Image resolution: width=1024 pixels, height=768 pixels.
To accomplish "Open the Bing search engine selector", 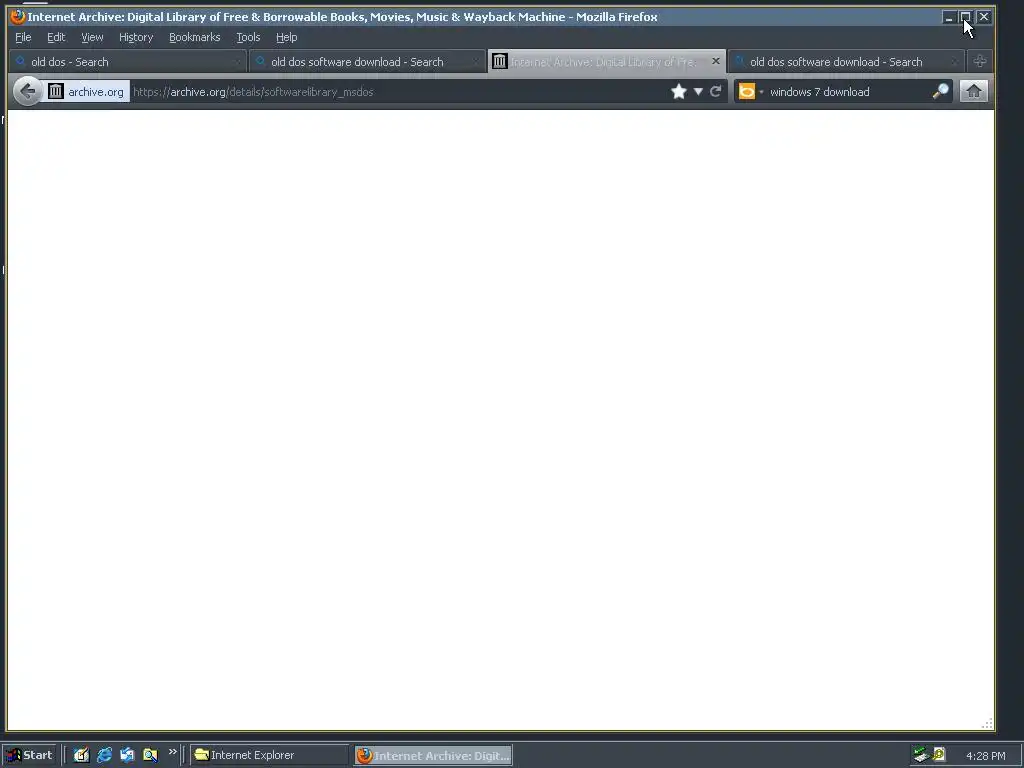I will point(750,91).
